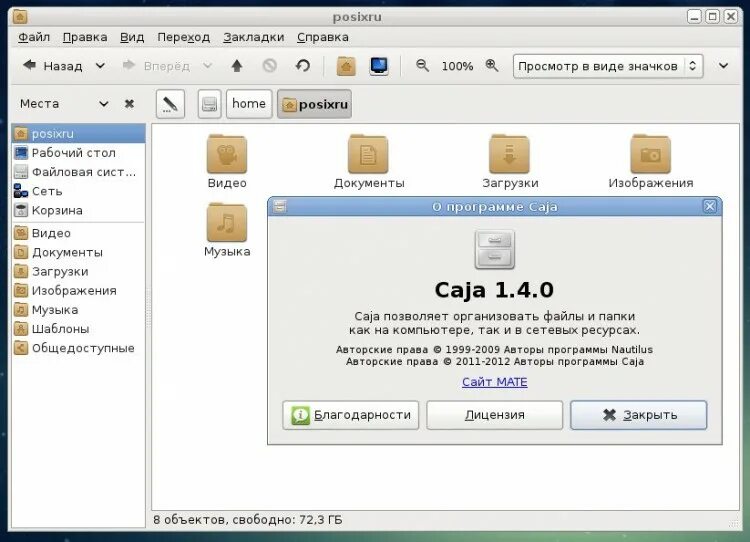Select the Загрузки folder icon
The width and height of the screenshot is (750, 542).
tap(509, 154)
